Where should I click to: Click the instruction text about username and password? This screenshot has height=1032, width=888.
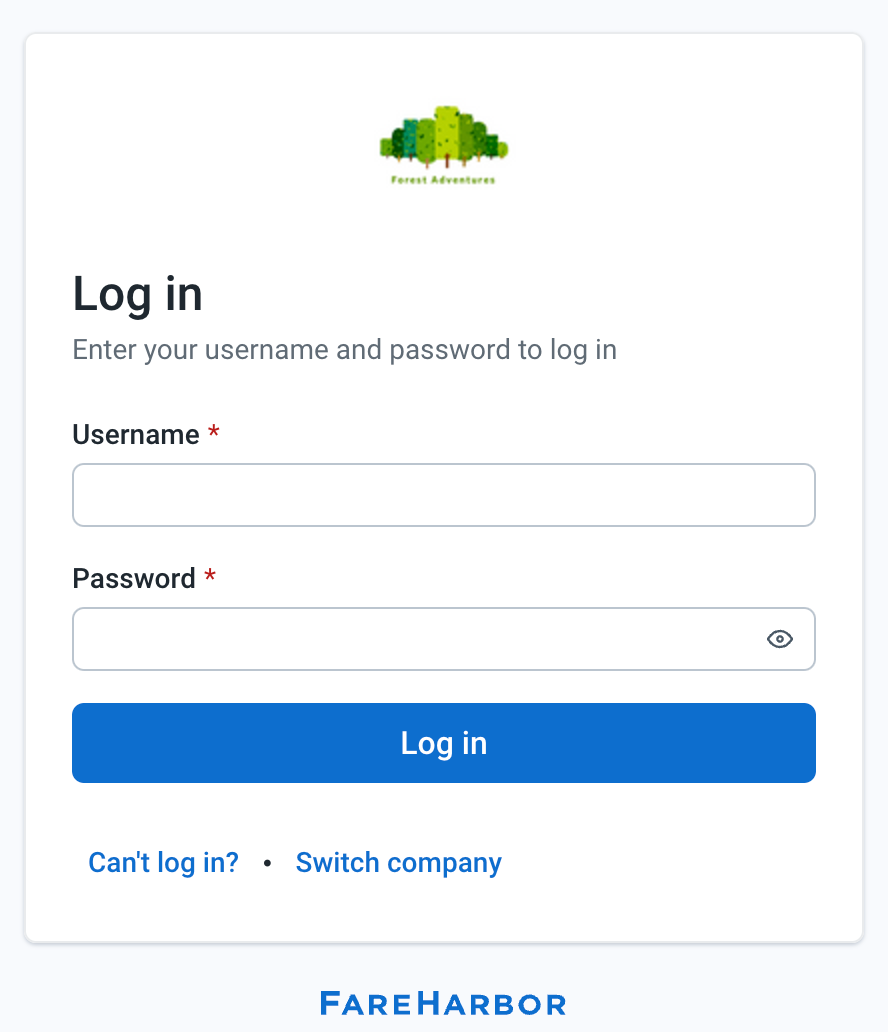[x=344, y=350]
